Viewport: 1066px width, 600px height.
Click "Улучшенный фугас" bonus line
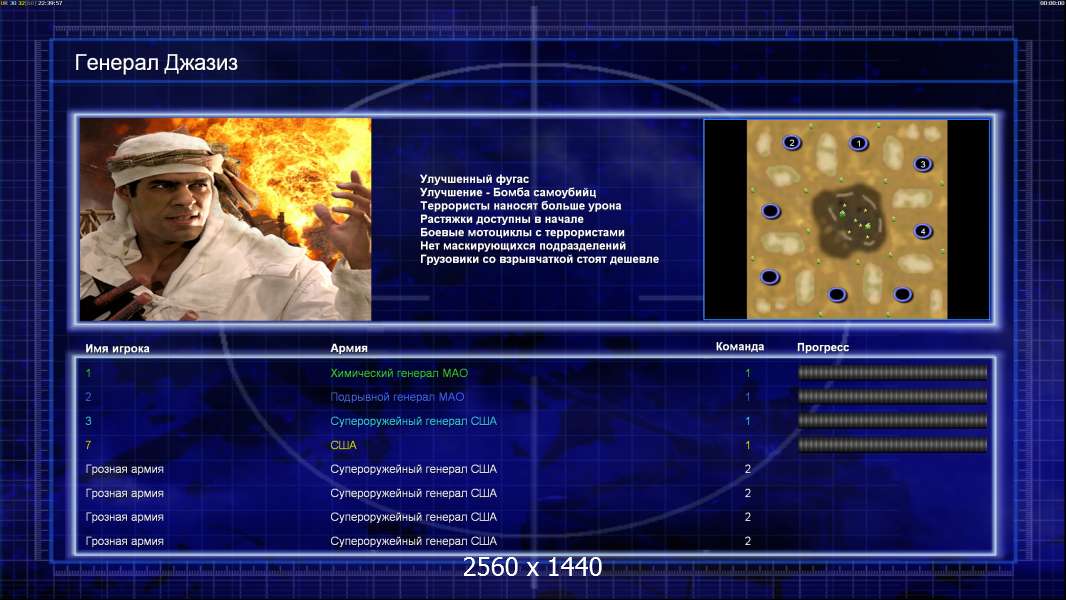(x=474, y=179)
